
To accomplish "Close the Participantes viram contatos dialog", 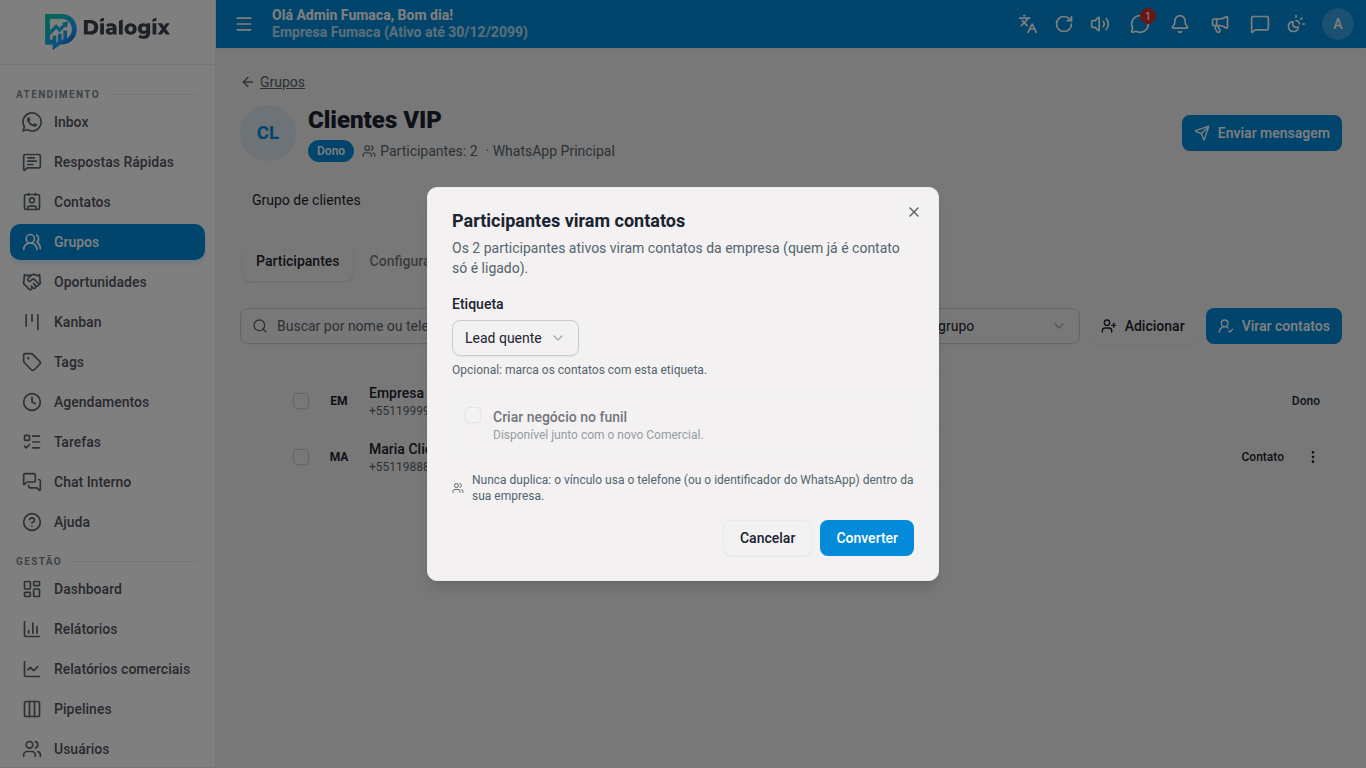I will [x=914, y=212].
